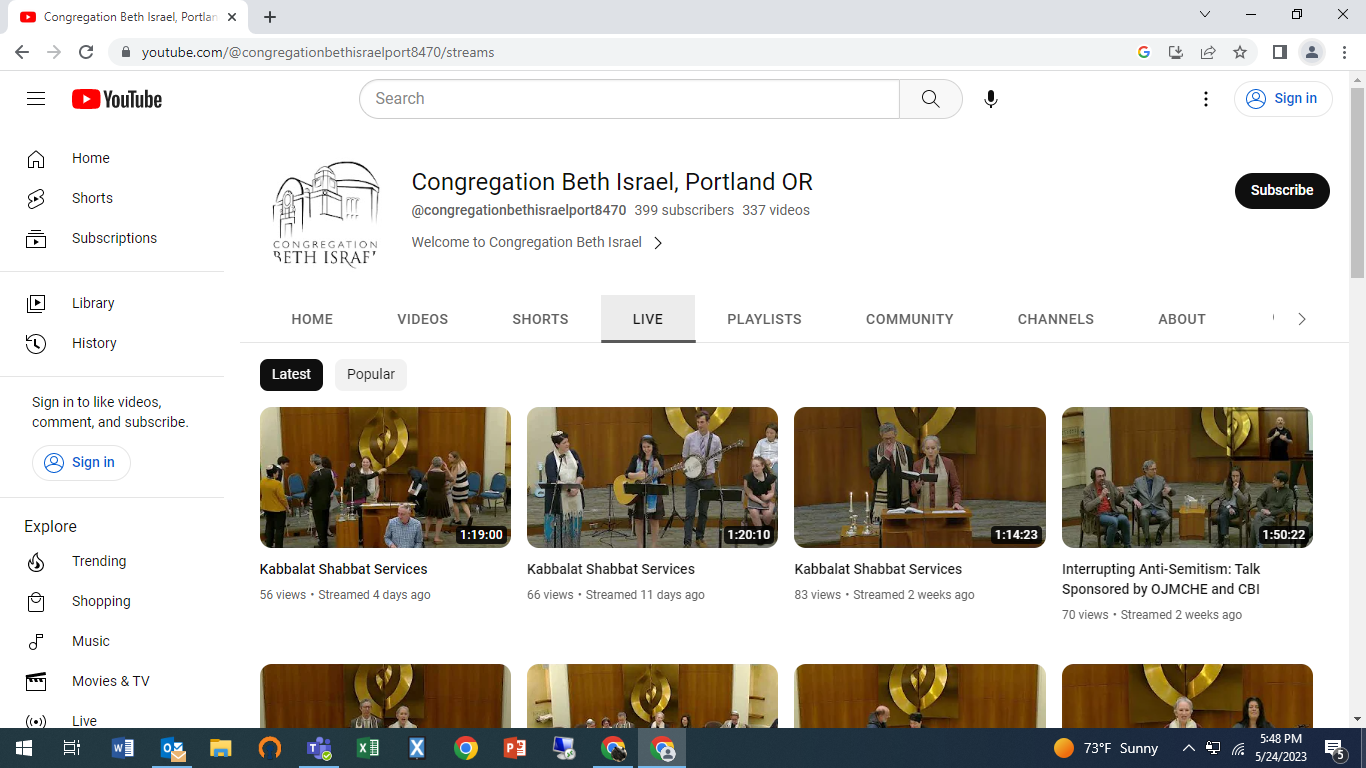Select the Popular filter chip
Viewport: 1366px width, 768px height.
point(371,374)
